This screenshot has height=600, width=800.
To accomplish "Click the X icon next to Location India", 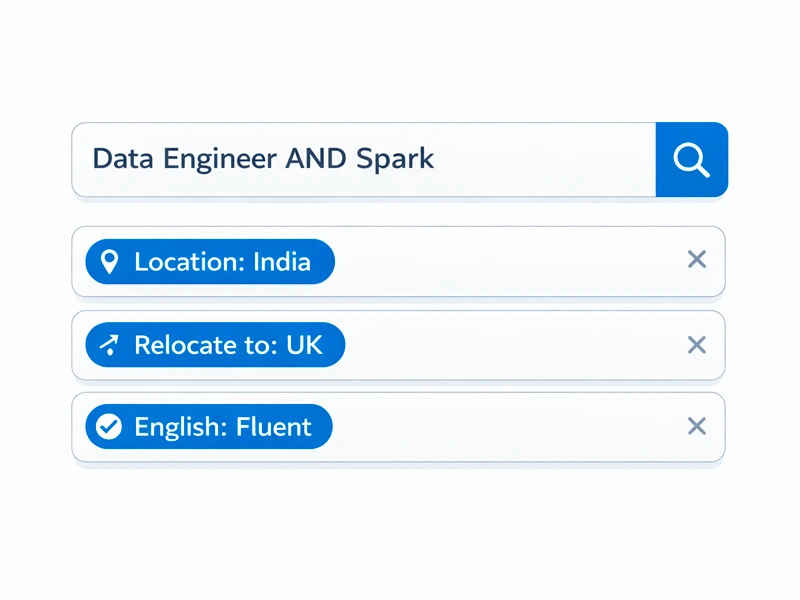I will [697, 260].
